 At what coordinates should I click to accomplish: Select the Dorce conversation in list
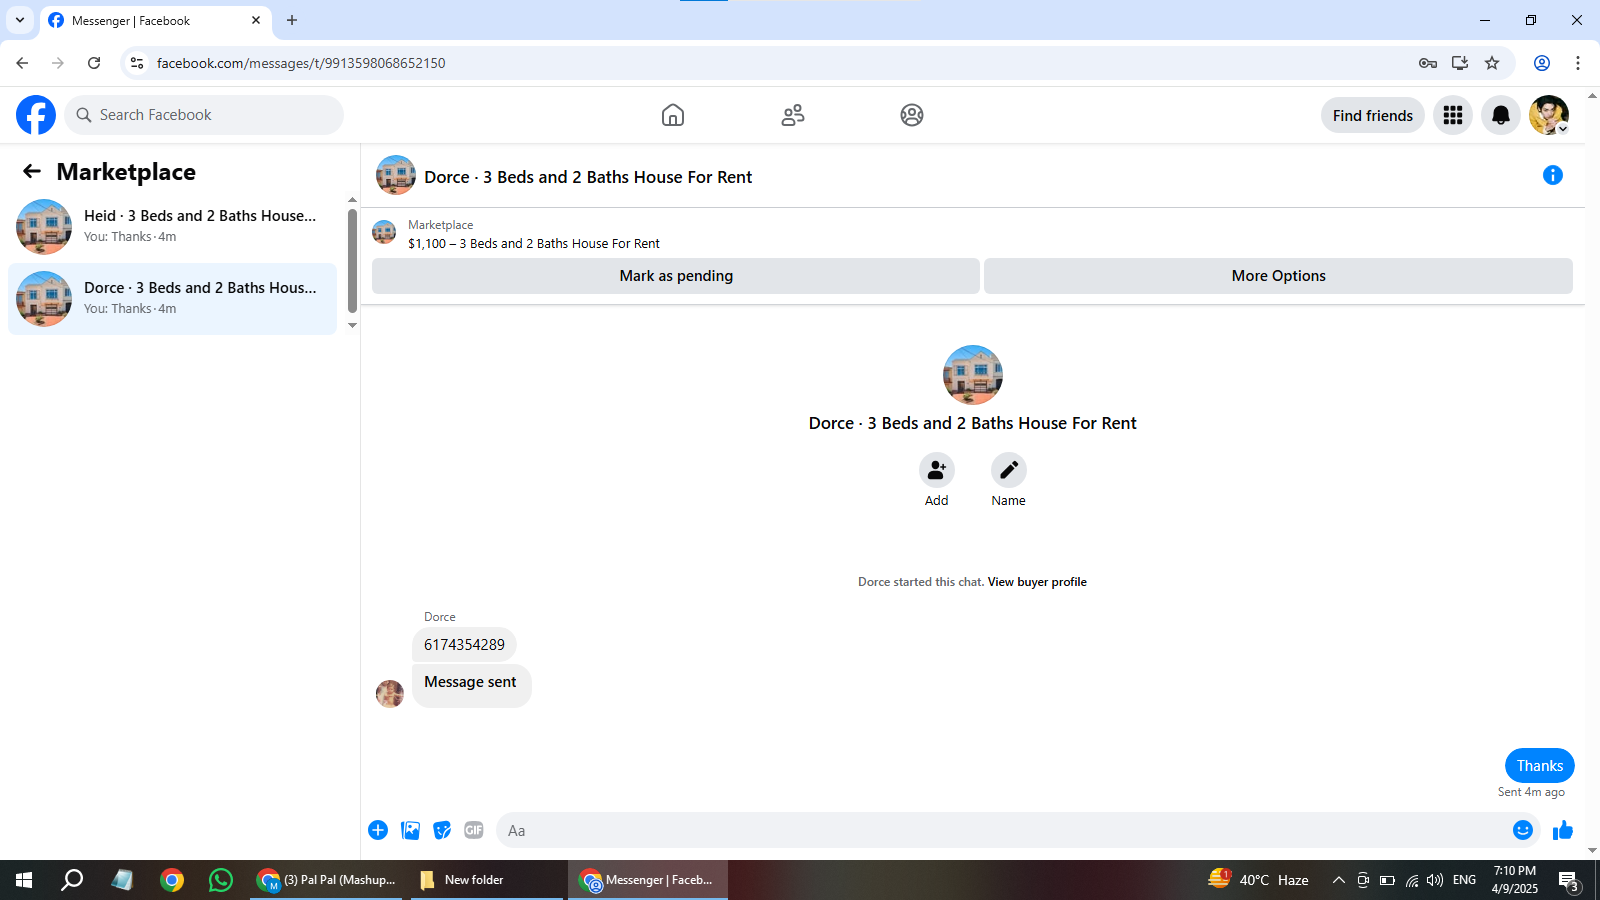172,299
